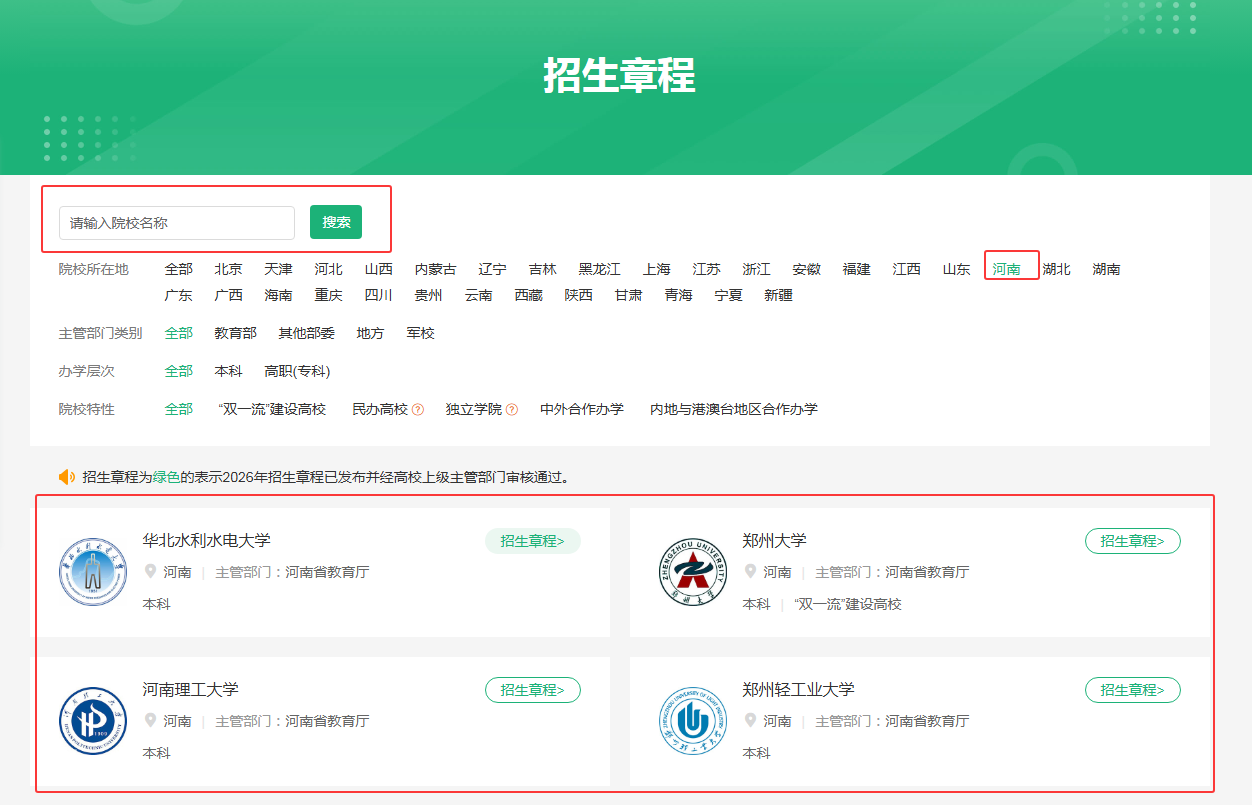This screenshot has height=805, width=1252.
Task: Click the location pin icon in 郑州大学 card
Action: [750, 572]
